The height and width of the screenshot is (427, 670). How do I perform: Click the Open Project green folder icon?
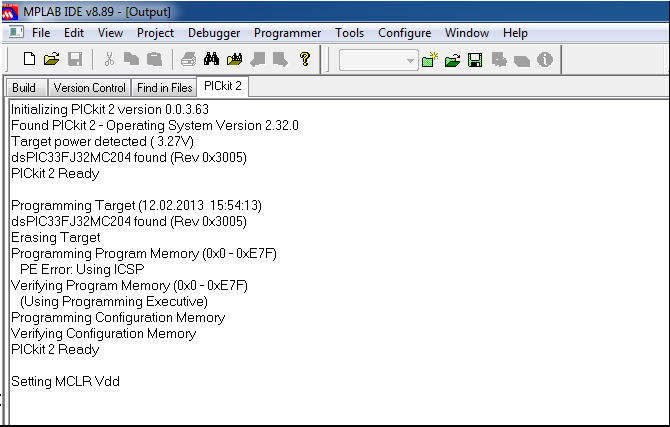point(453,60)
